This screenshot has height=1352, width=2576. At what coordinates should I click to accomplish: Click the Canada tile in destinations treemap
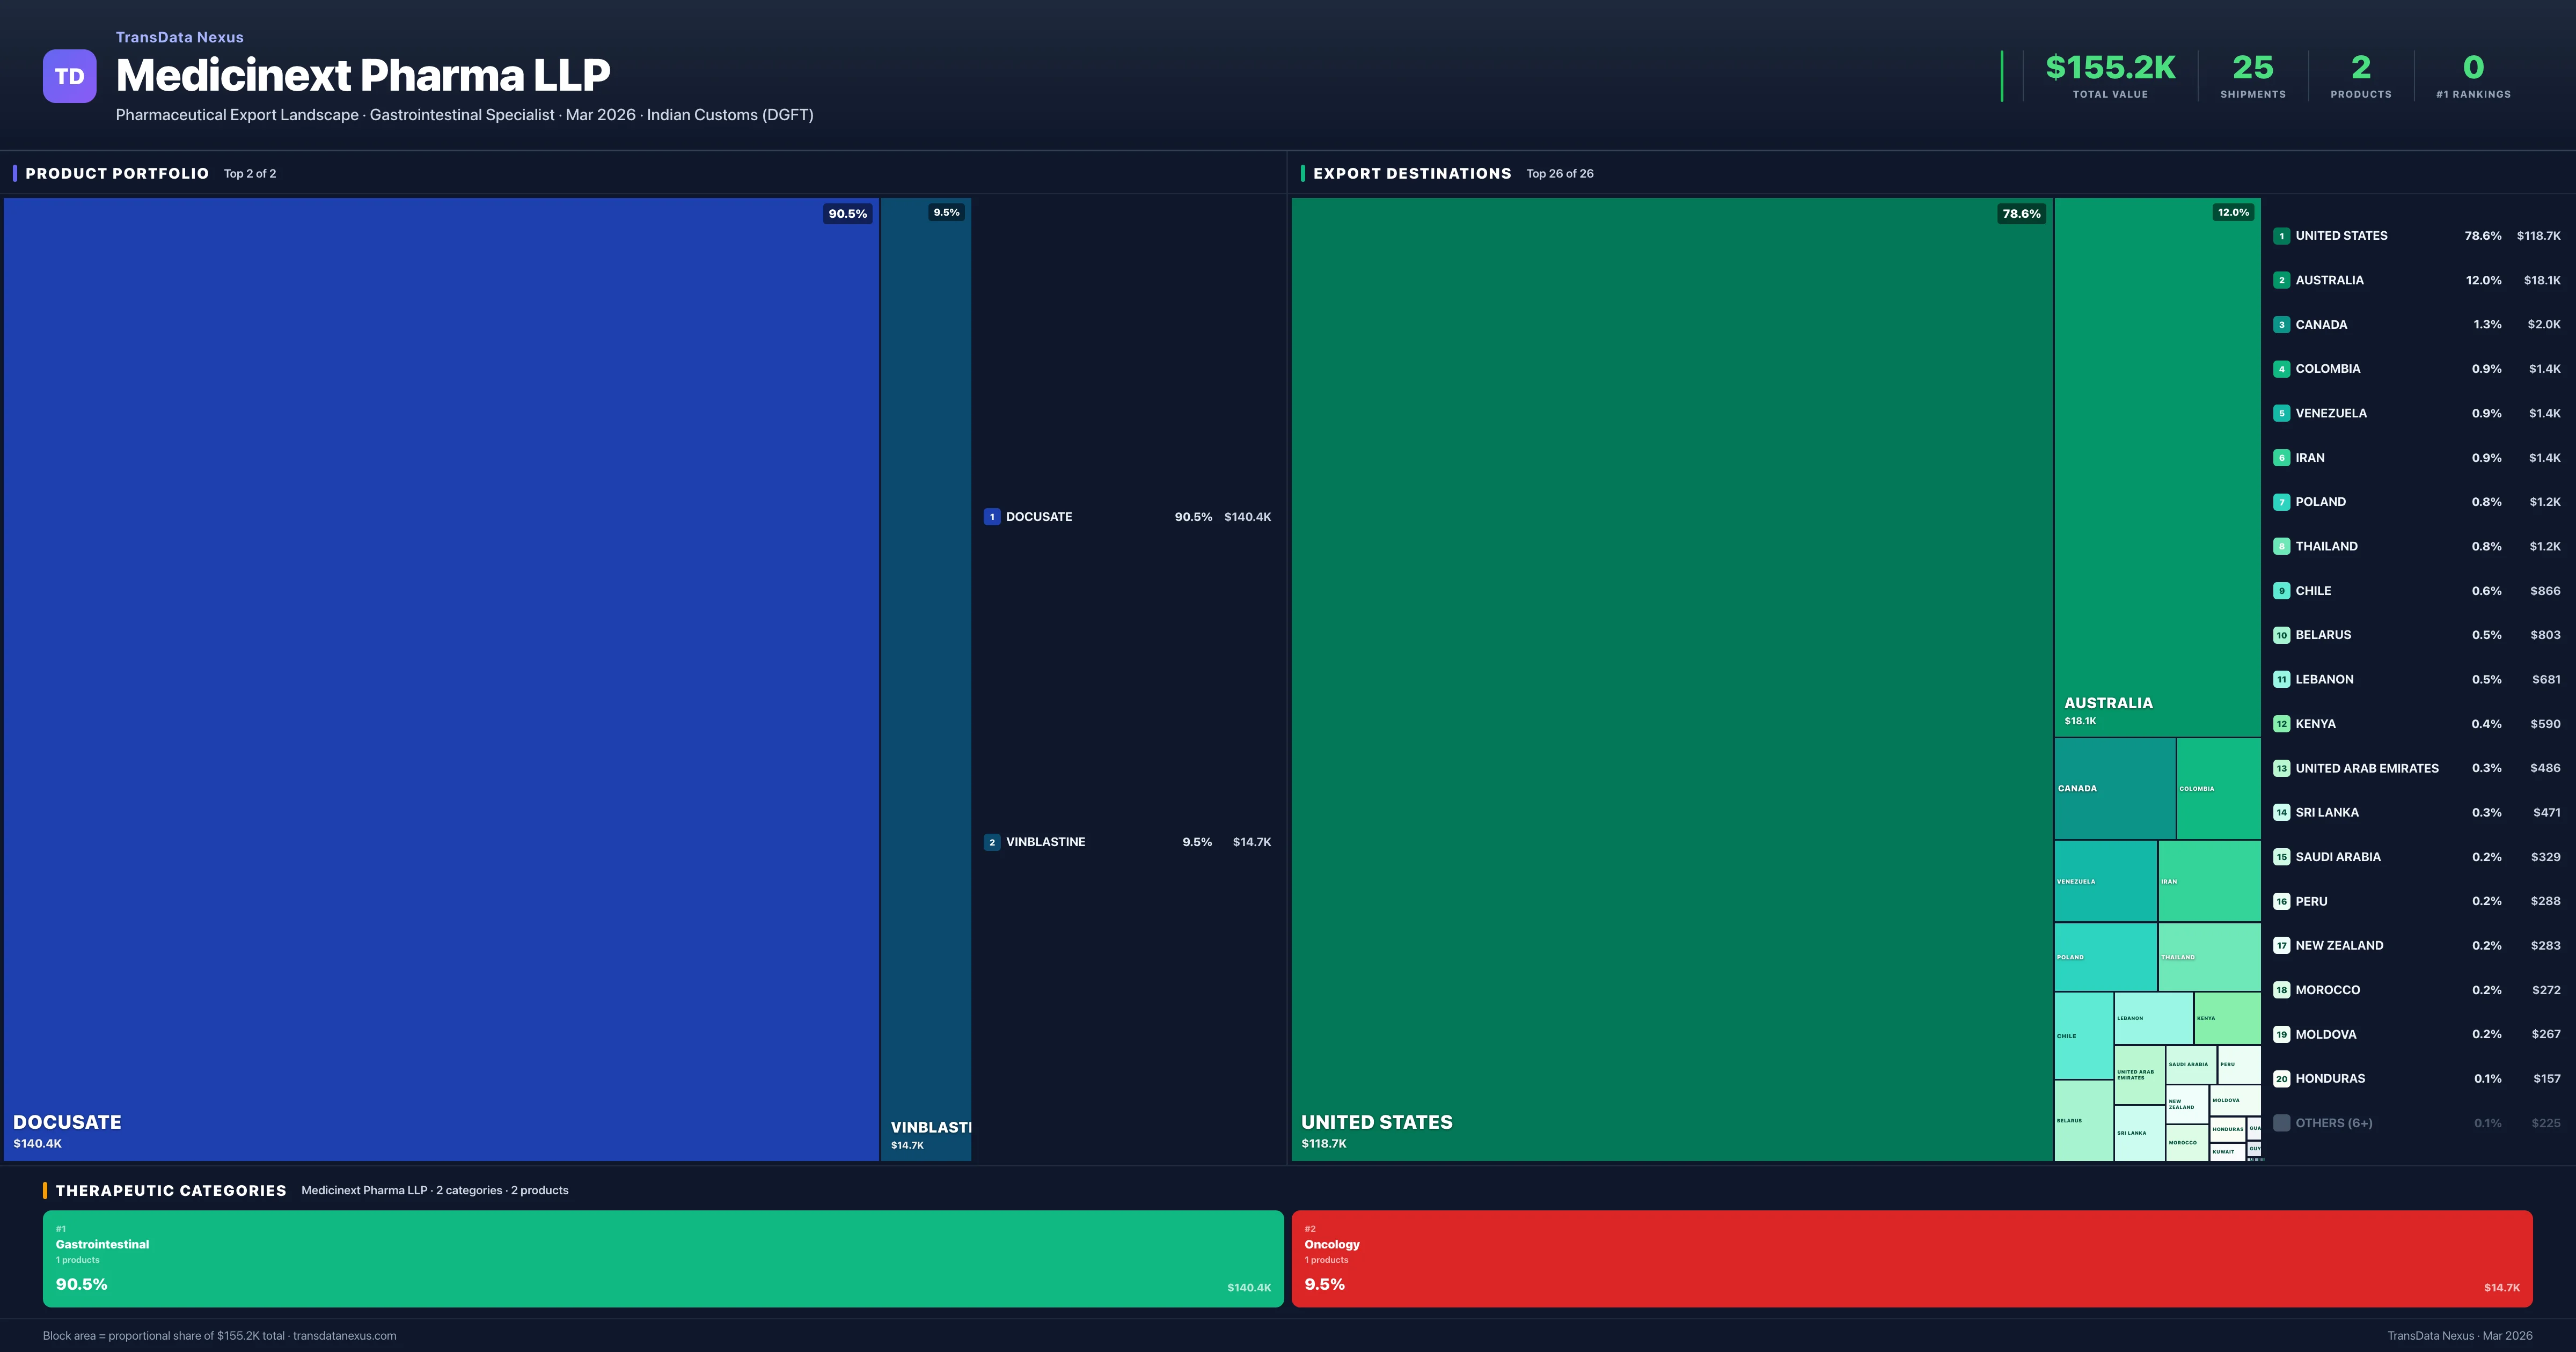pos(2114,789)
